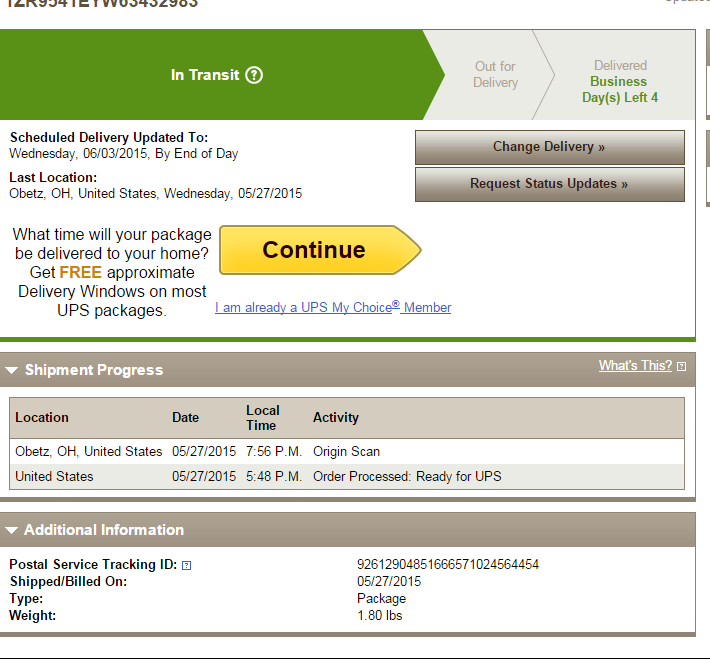
Task: Click the help icon after What's This?
Action: coord(681,367)
